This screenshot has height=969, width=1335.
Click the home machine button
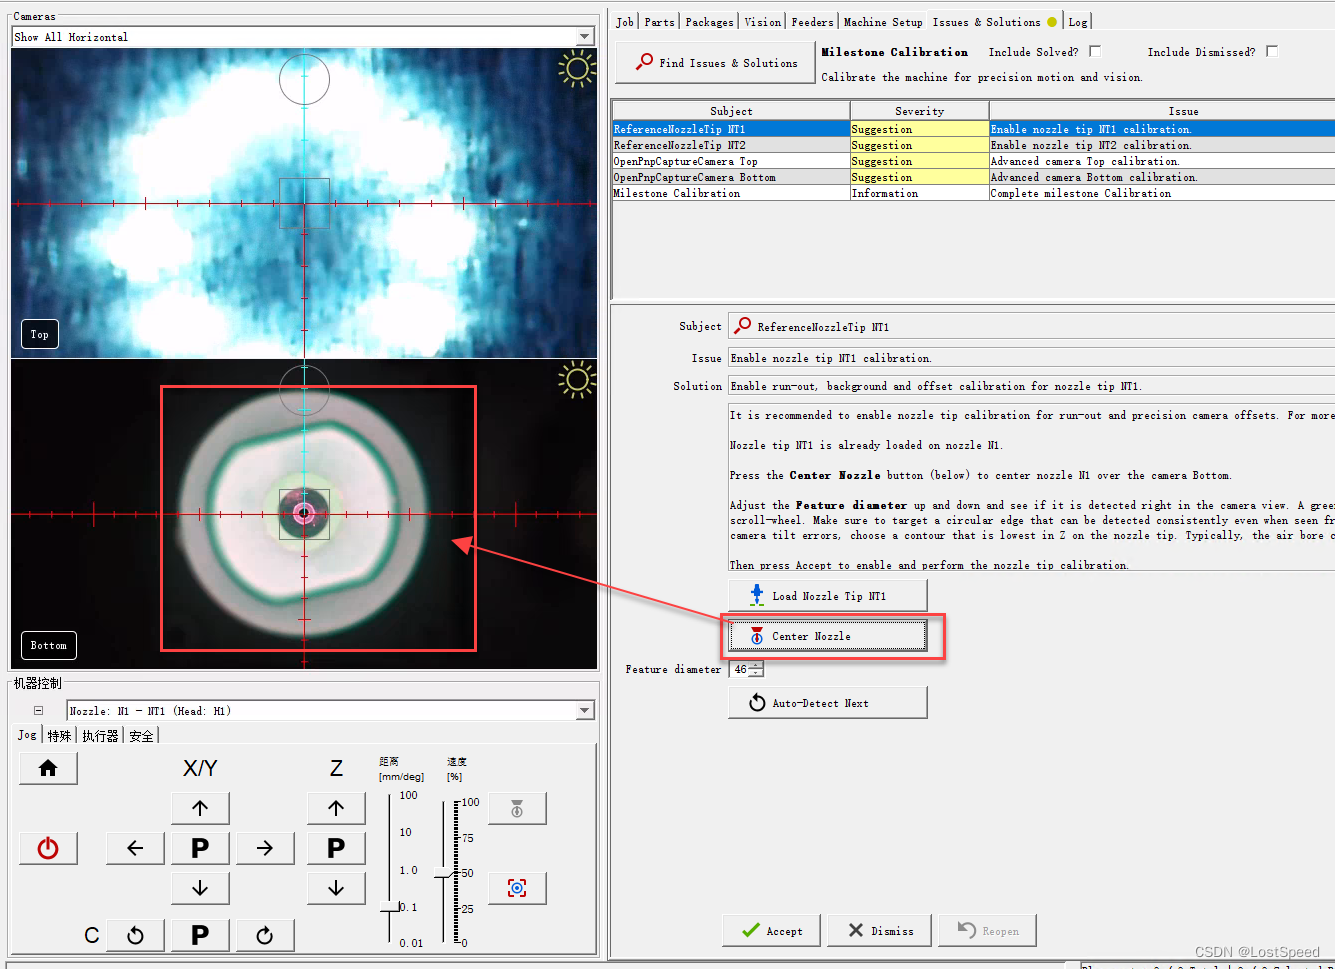[x=48, y=768]
